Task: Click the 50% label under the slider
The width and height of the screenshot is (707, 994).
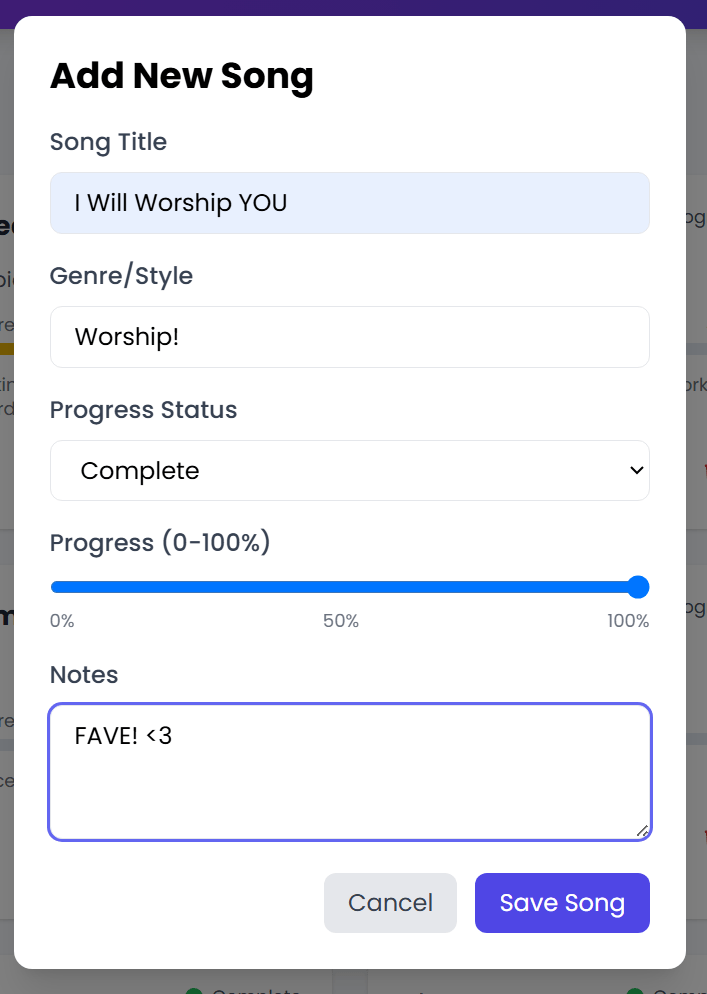Action: 341,621
